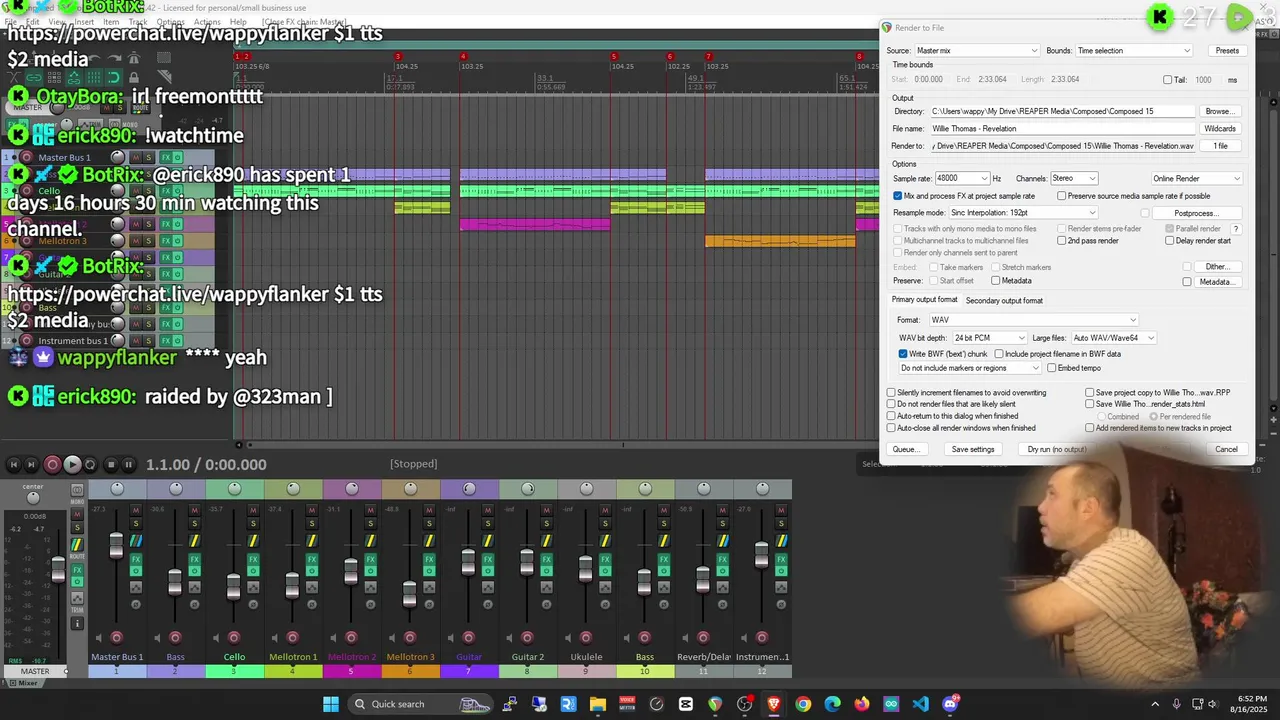Open FX on Mellotron 1 mixer channel

click(312, 559)
